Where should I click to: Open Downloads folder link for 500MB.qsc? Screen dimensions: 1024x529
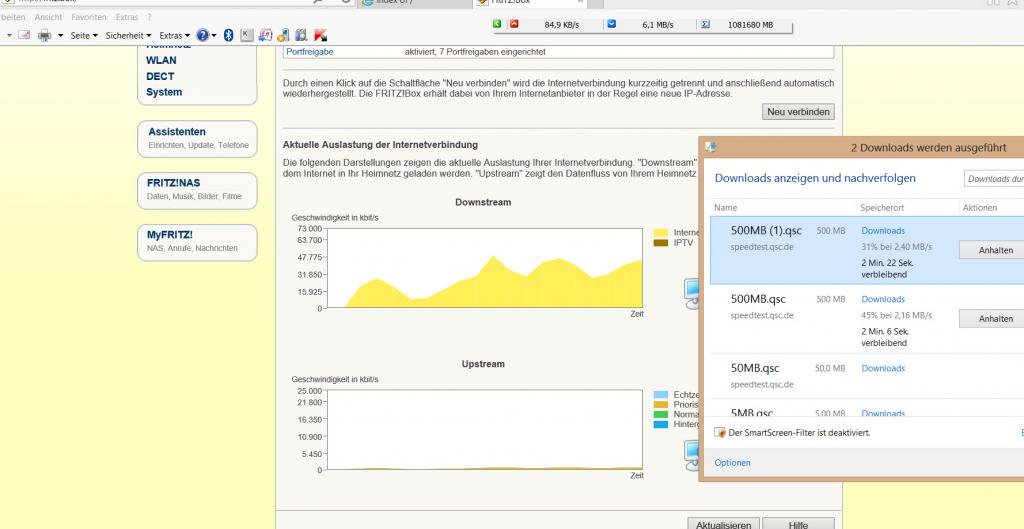coord(883,299)
